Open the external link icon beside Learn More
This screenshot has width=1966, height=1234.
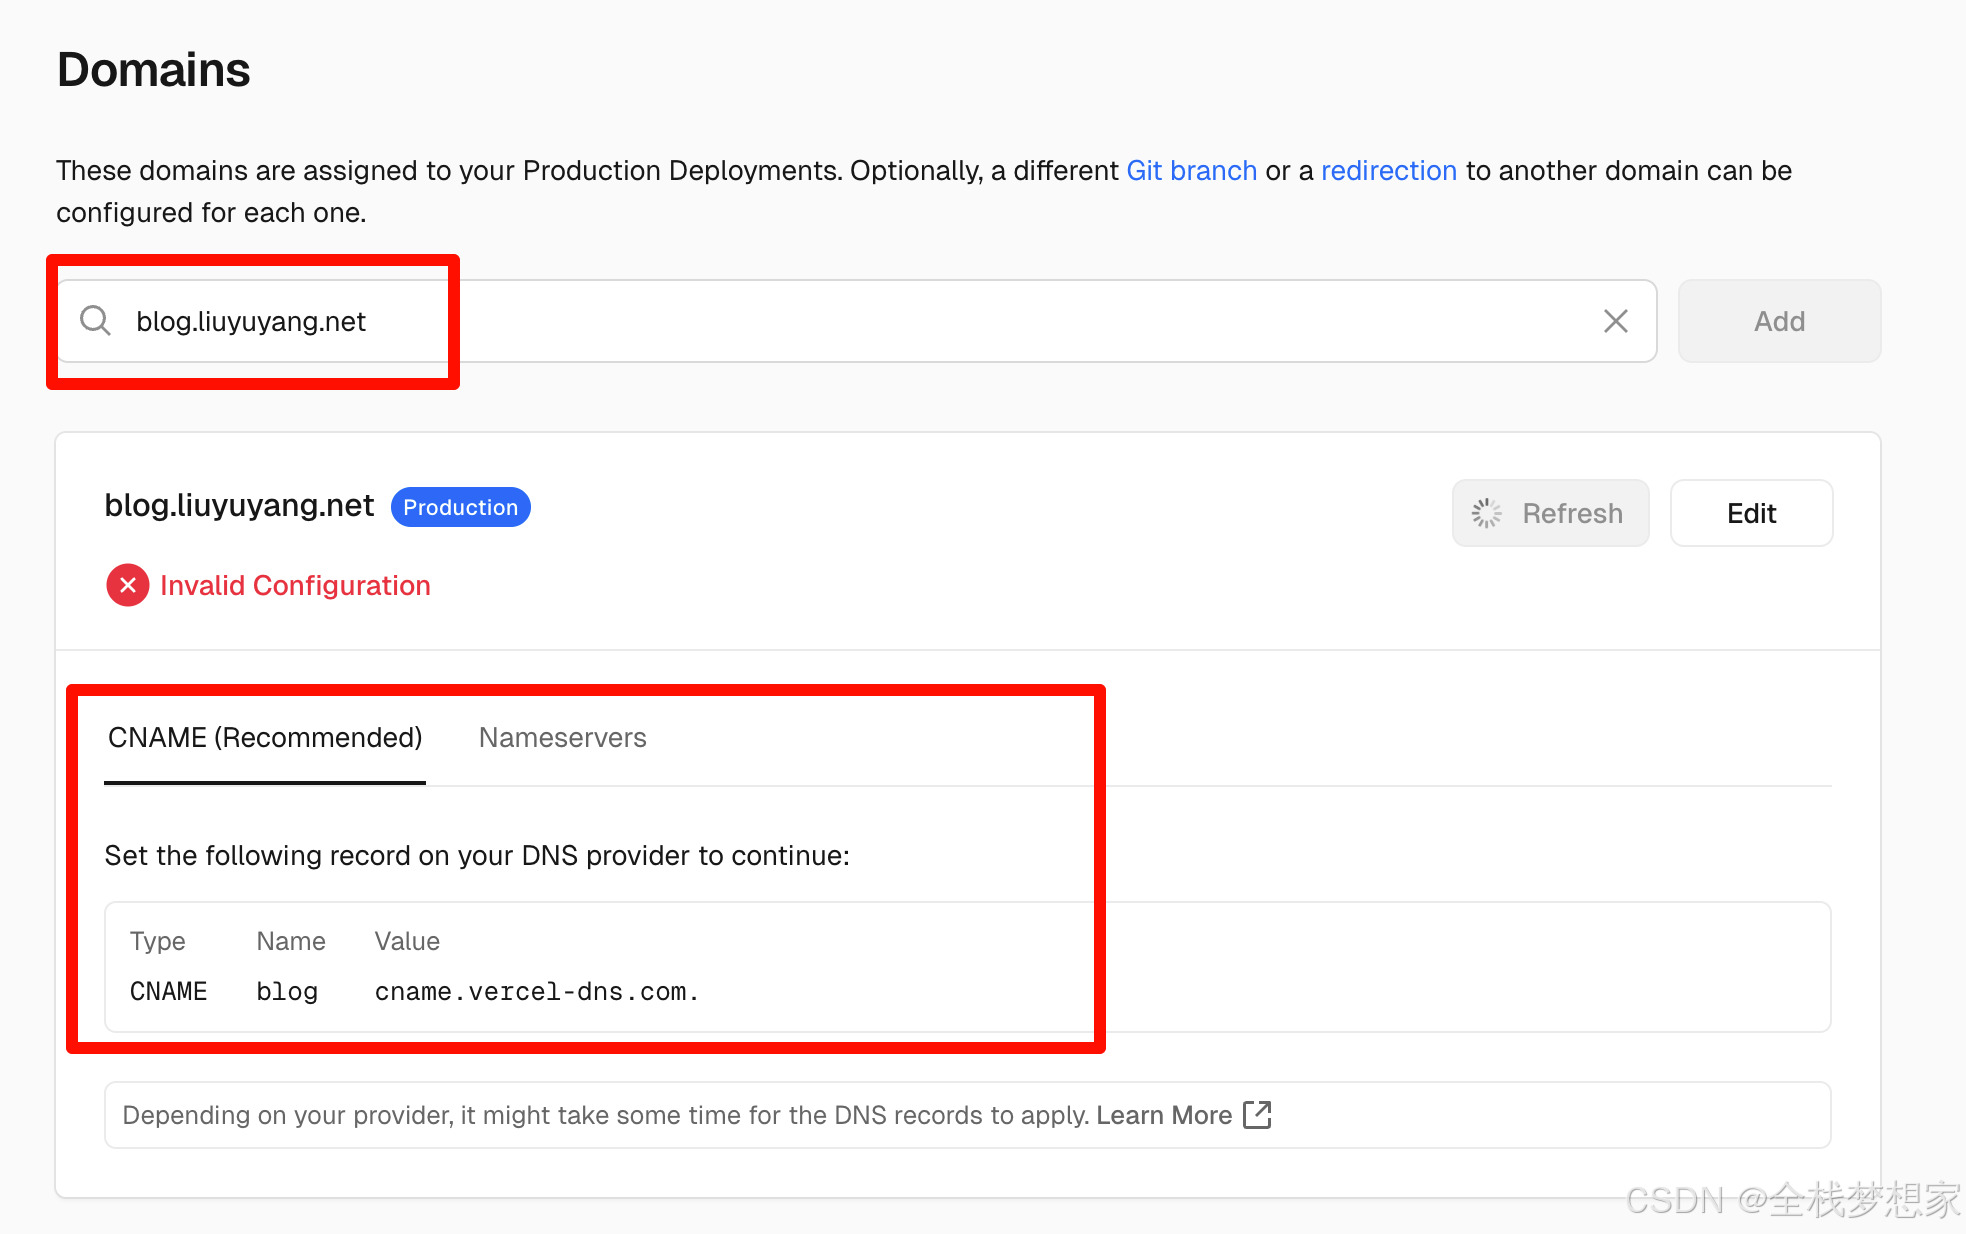1257,1115
